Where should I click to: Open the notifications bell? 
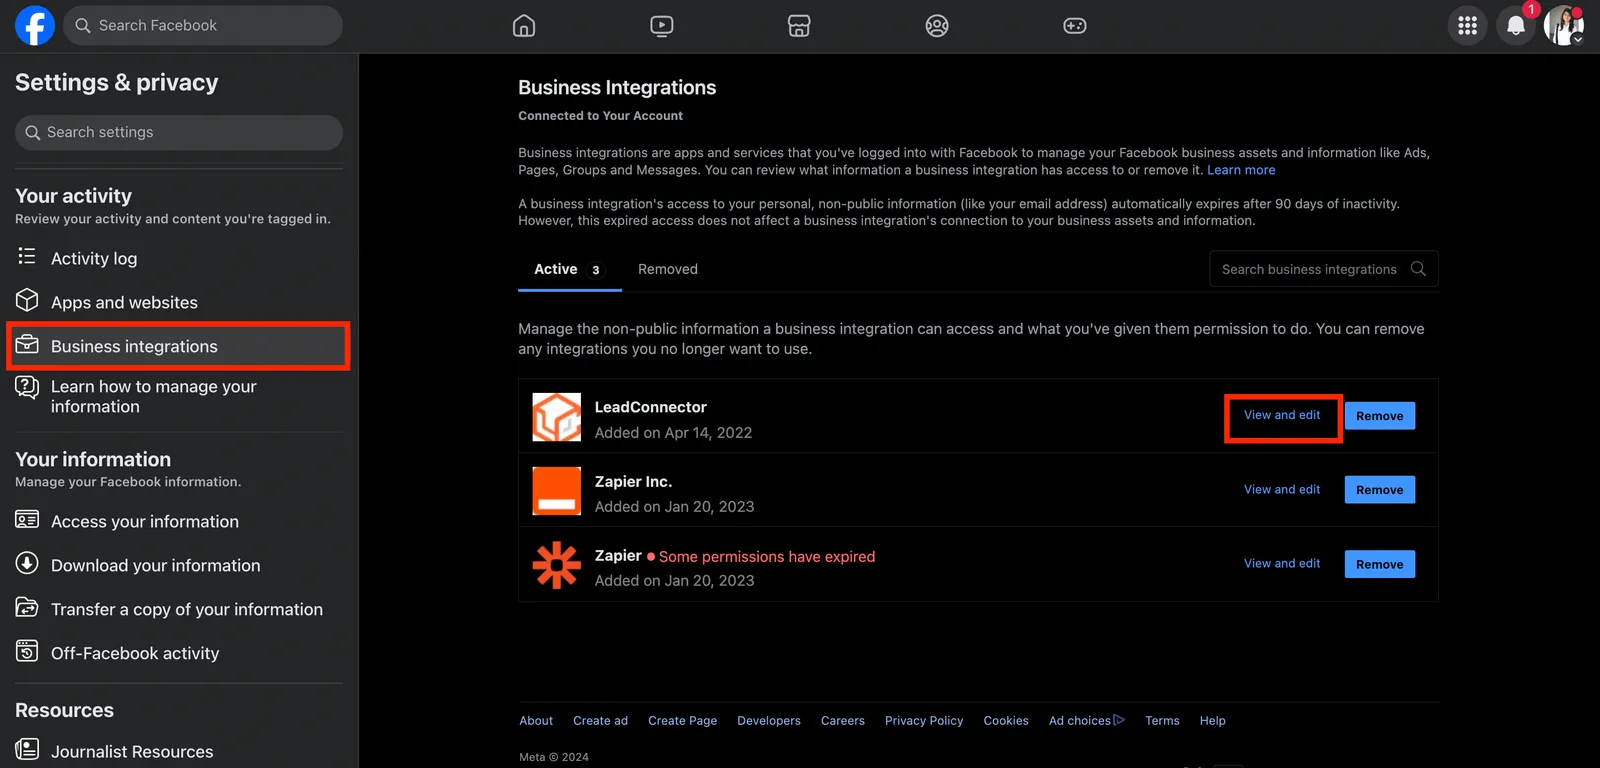point(1516,26)
